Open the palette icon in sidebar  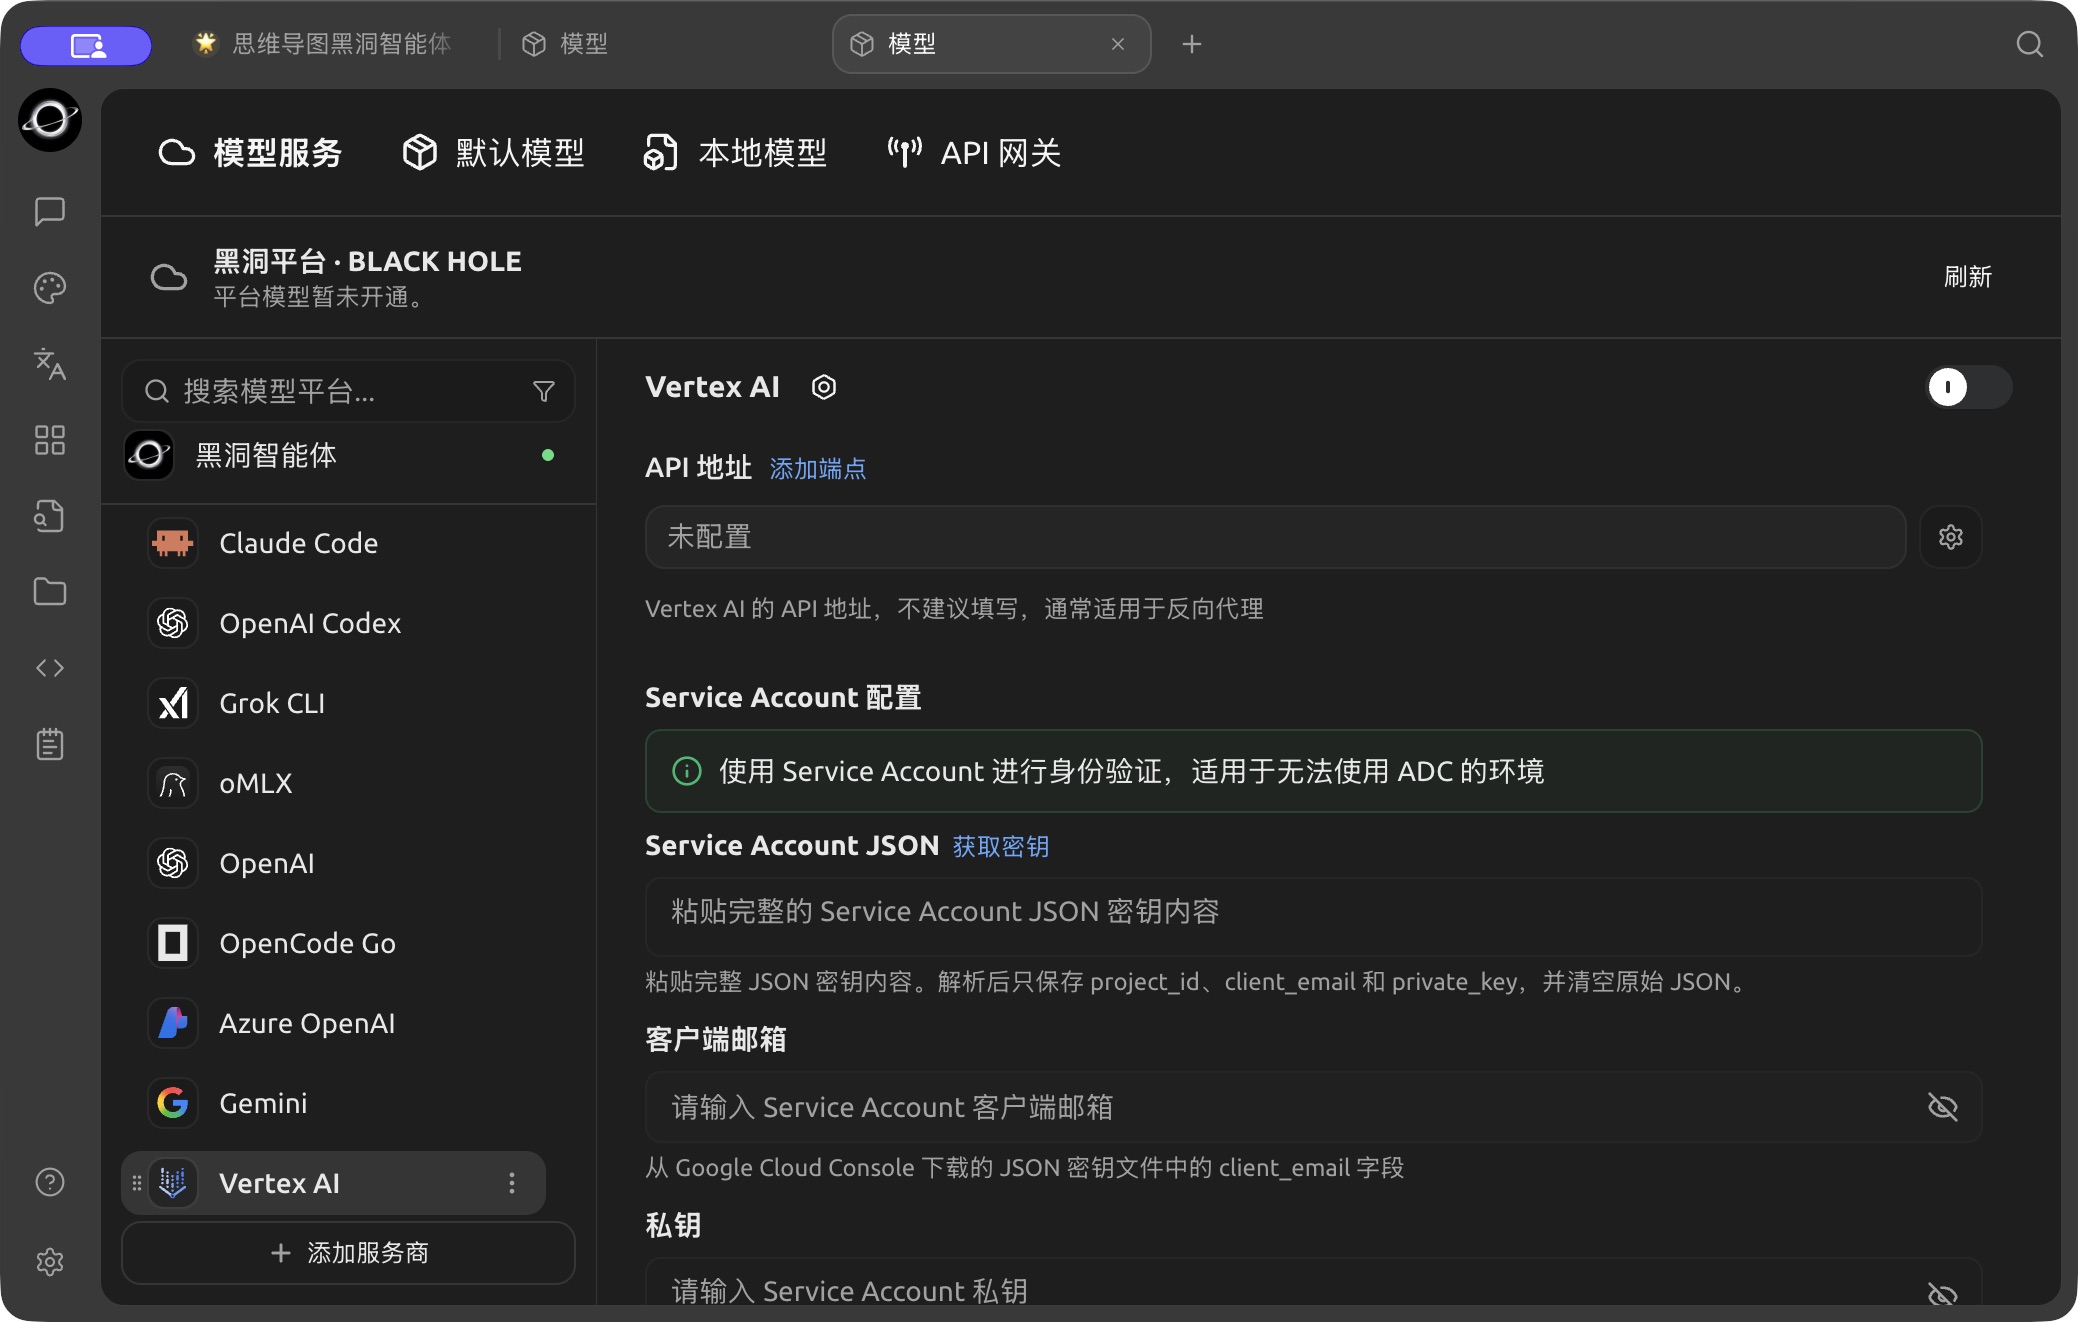click(50, 288)
